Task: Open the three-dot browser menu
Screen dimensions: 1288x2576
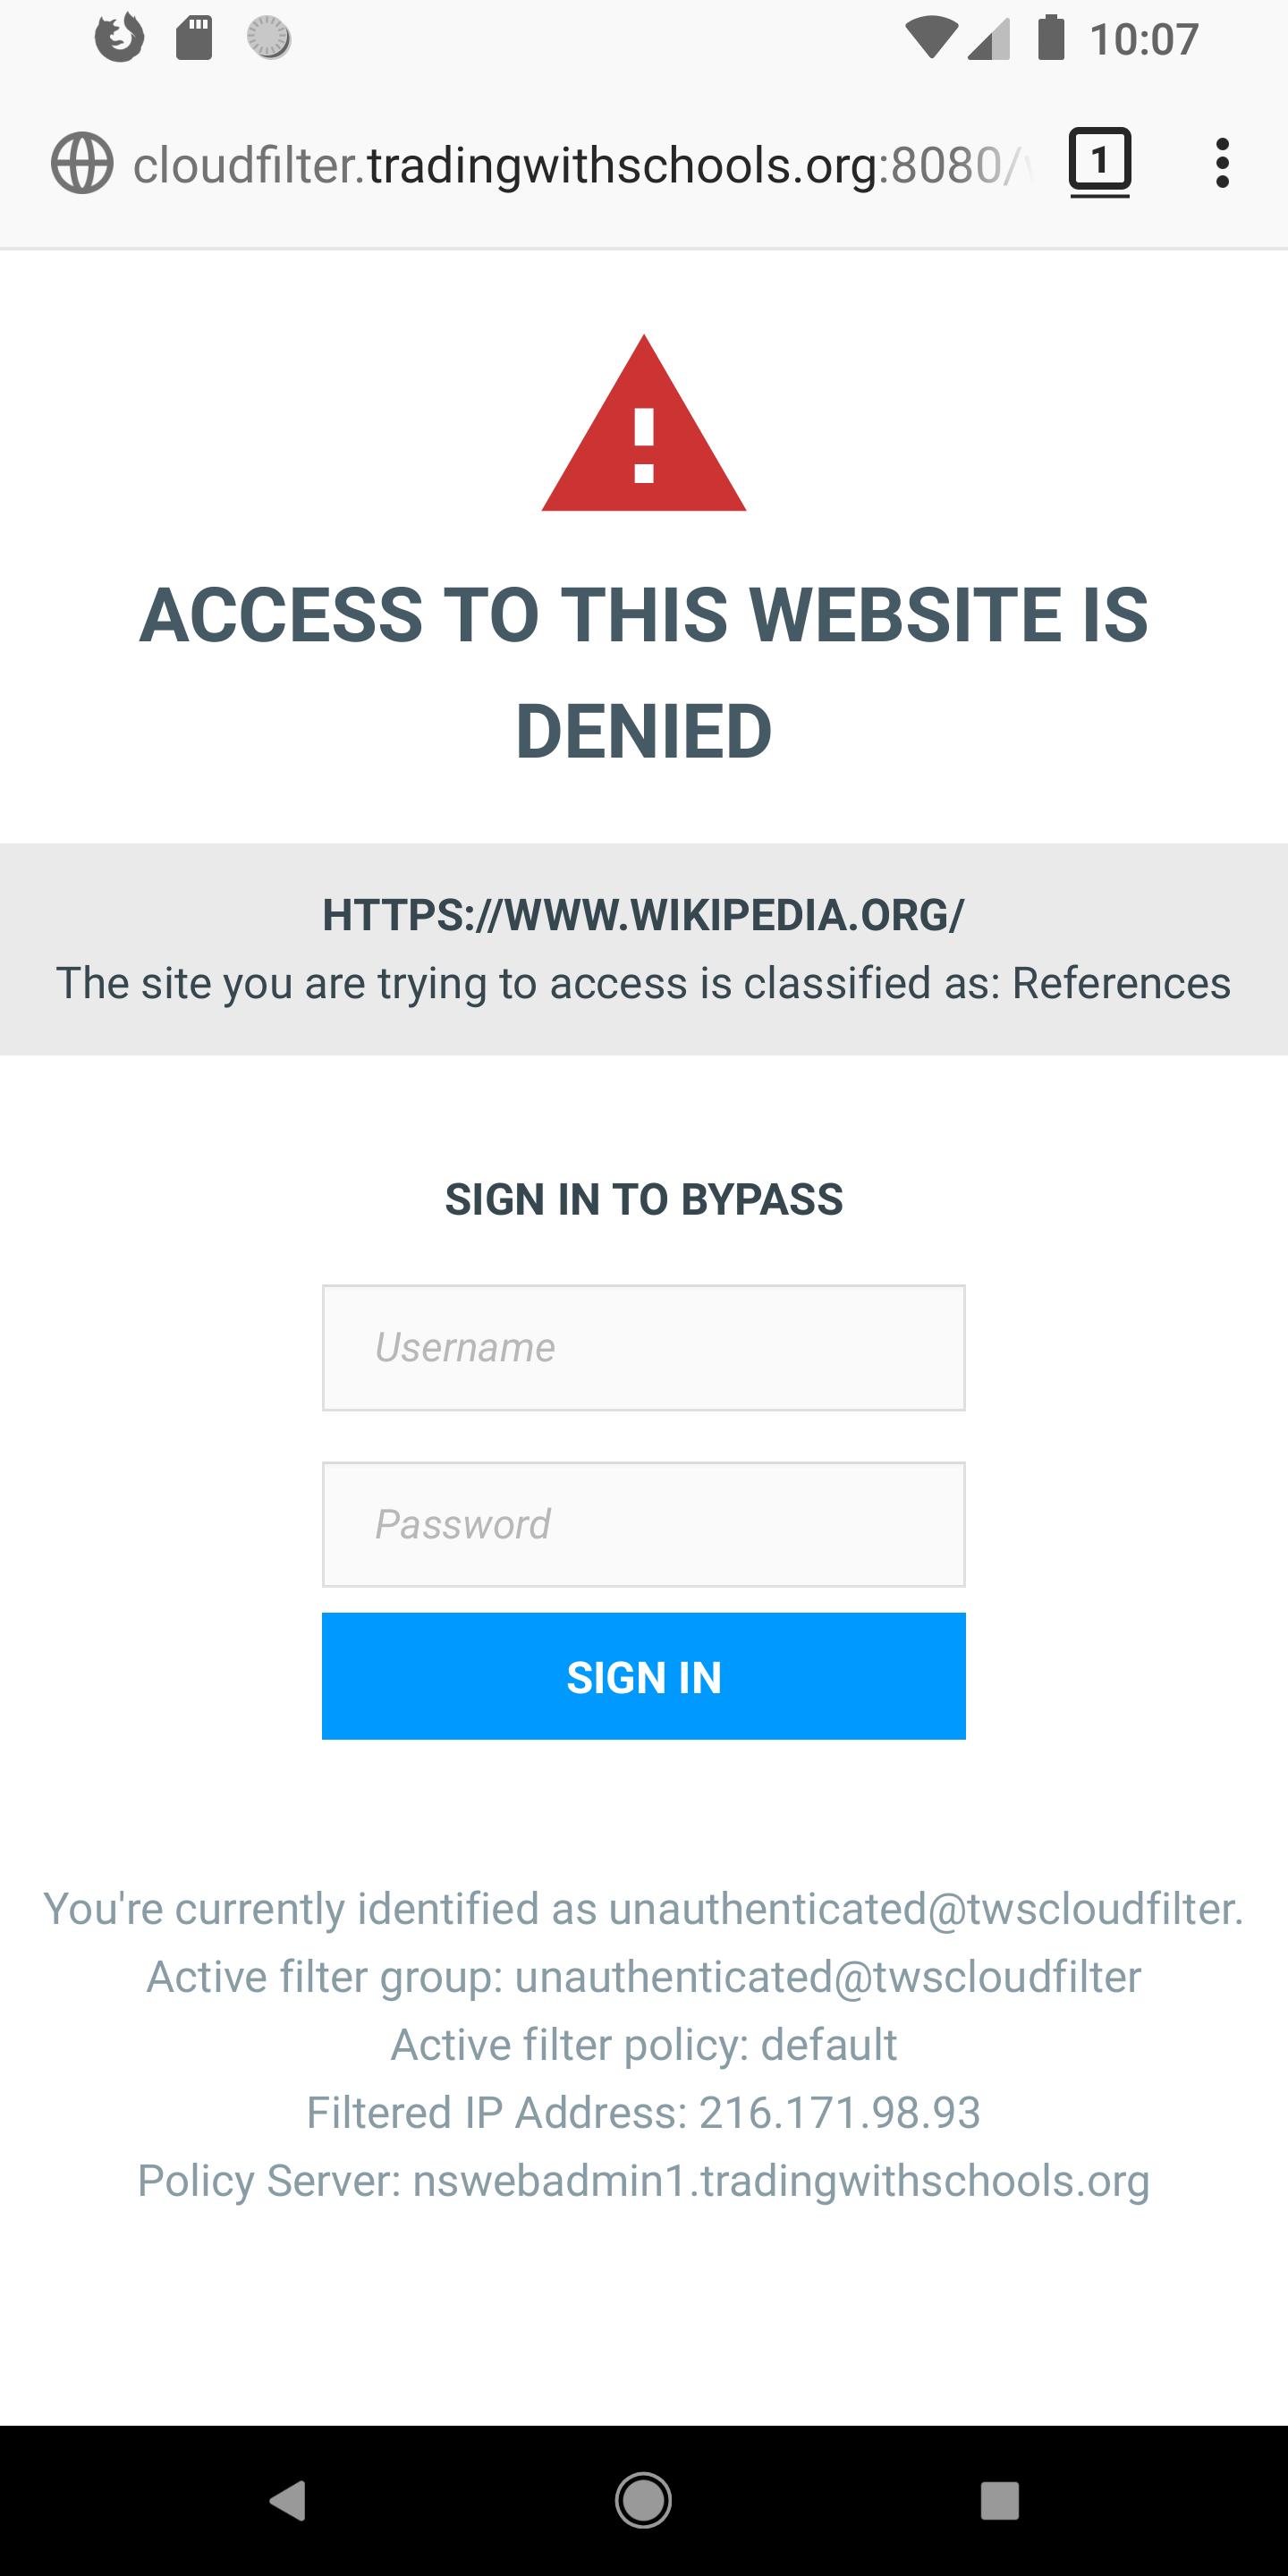Action: 1222,164
